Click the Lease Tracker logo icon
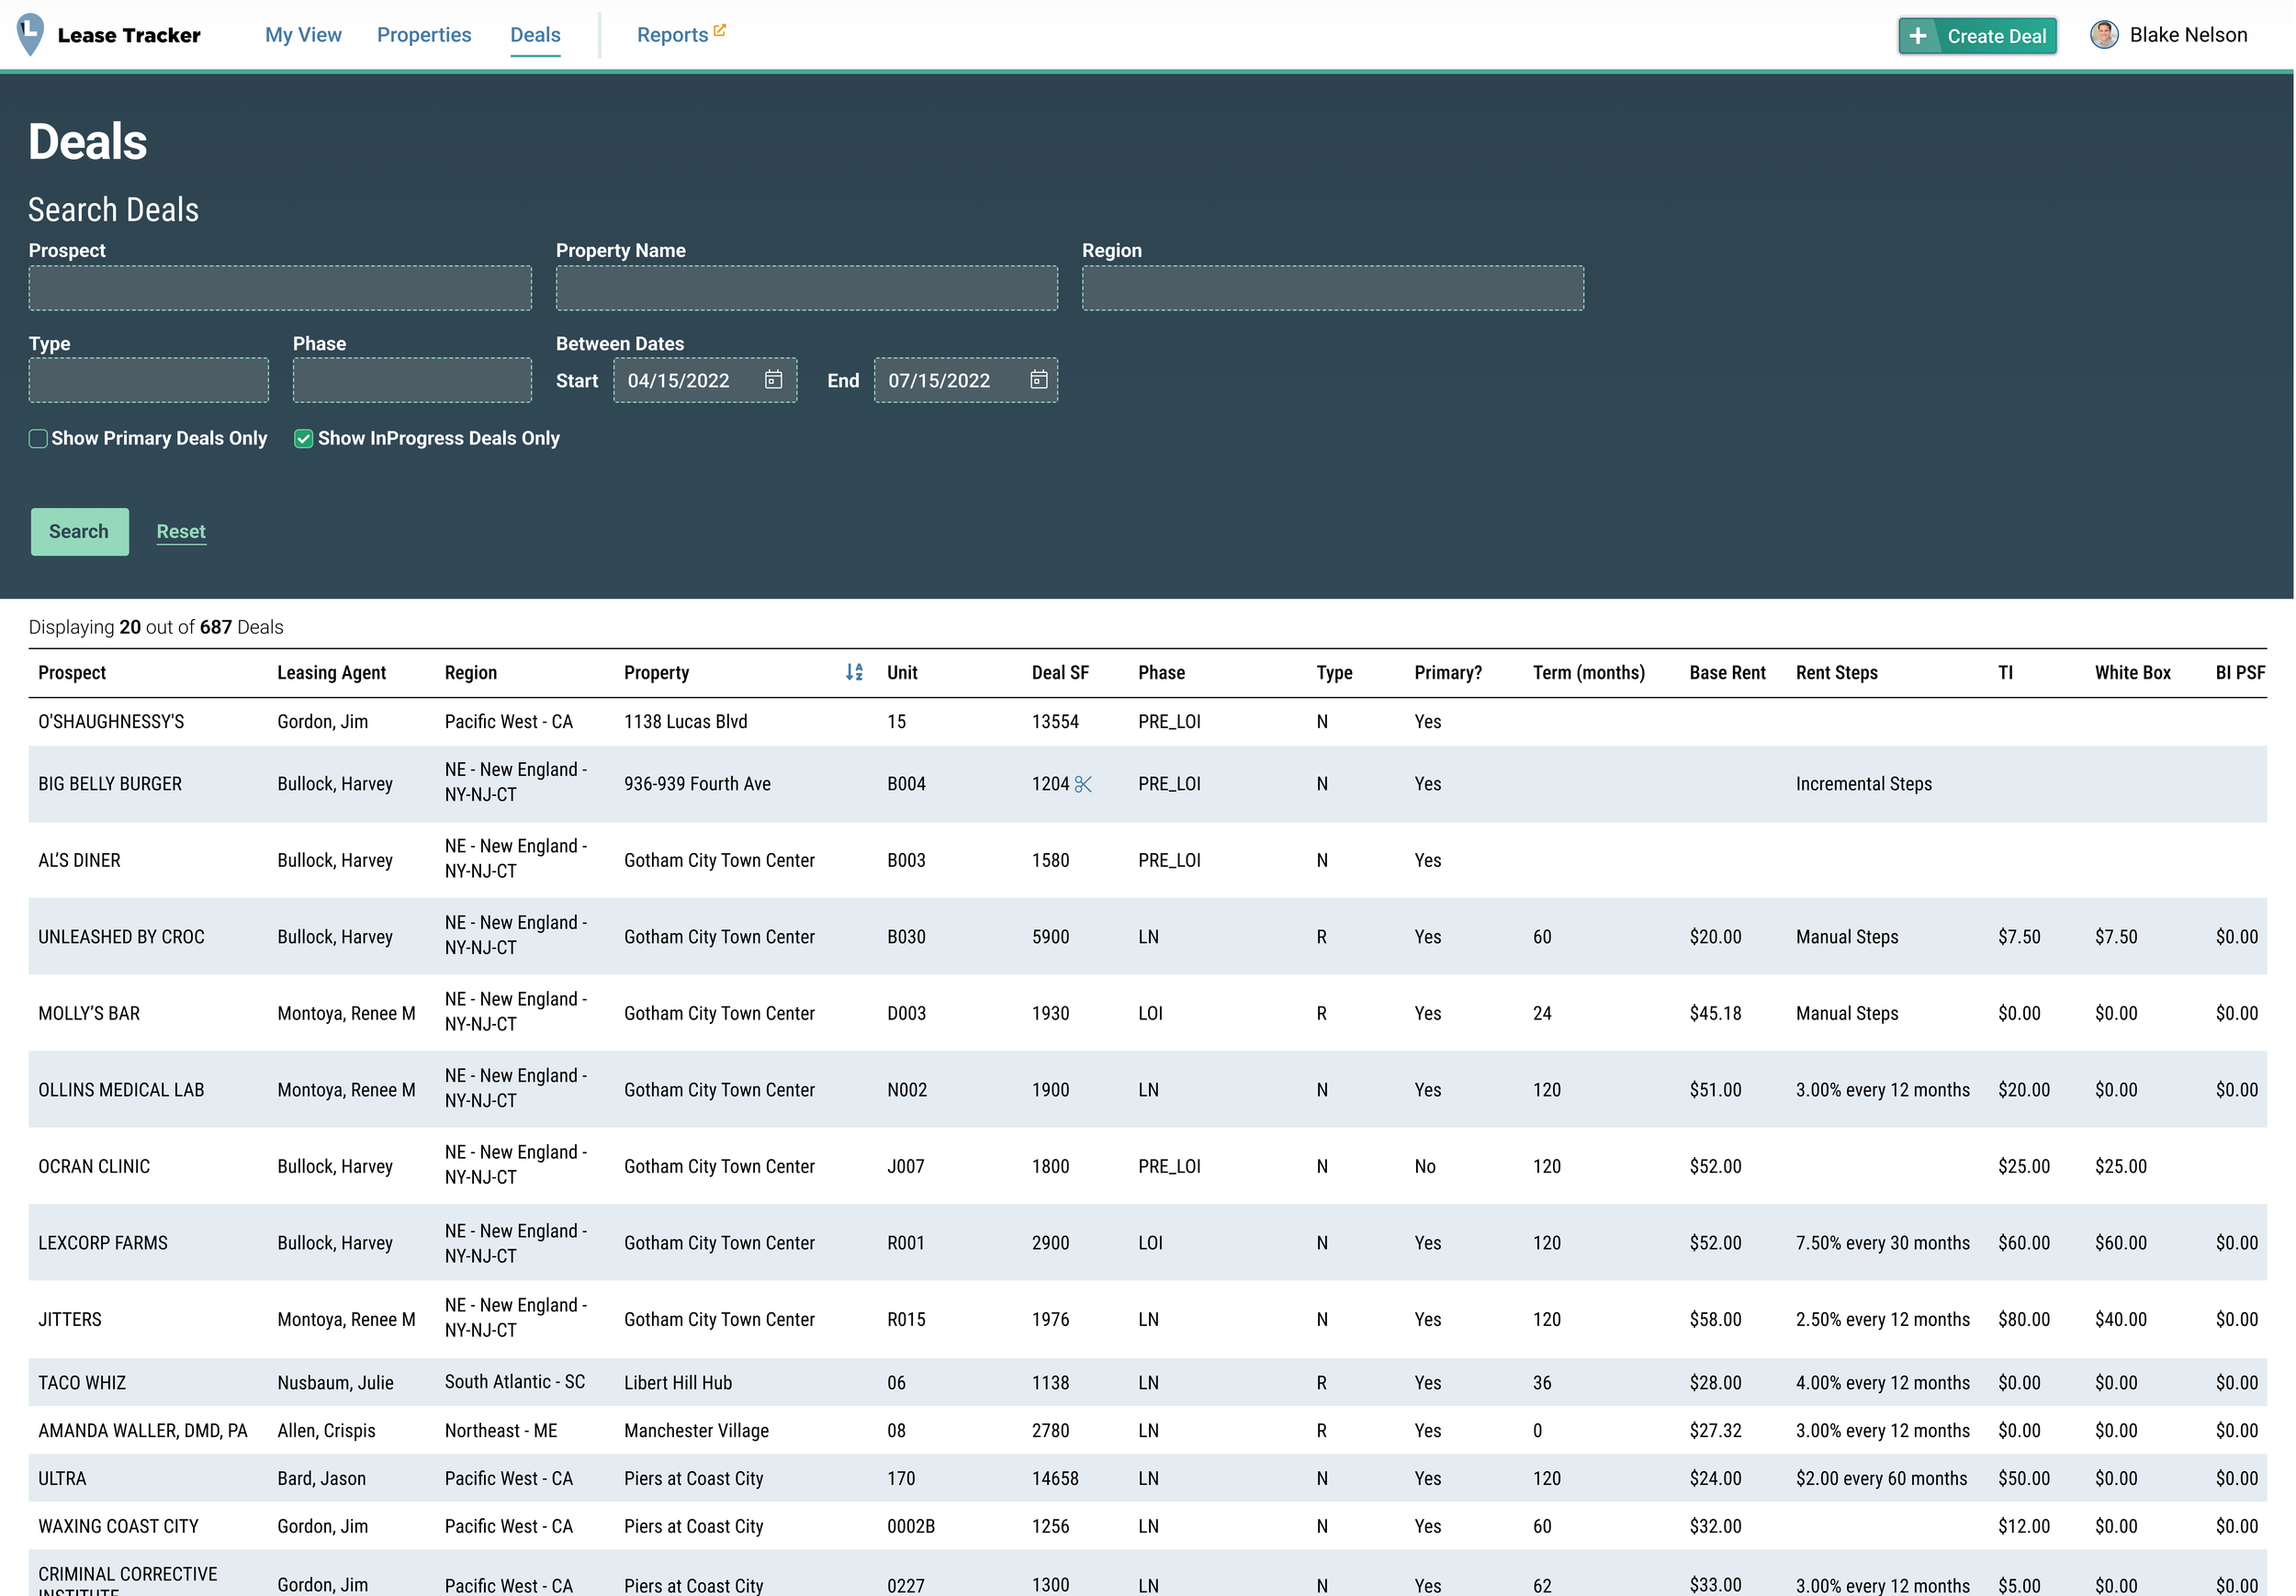 pyautogui.click(x=30, y=34)
